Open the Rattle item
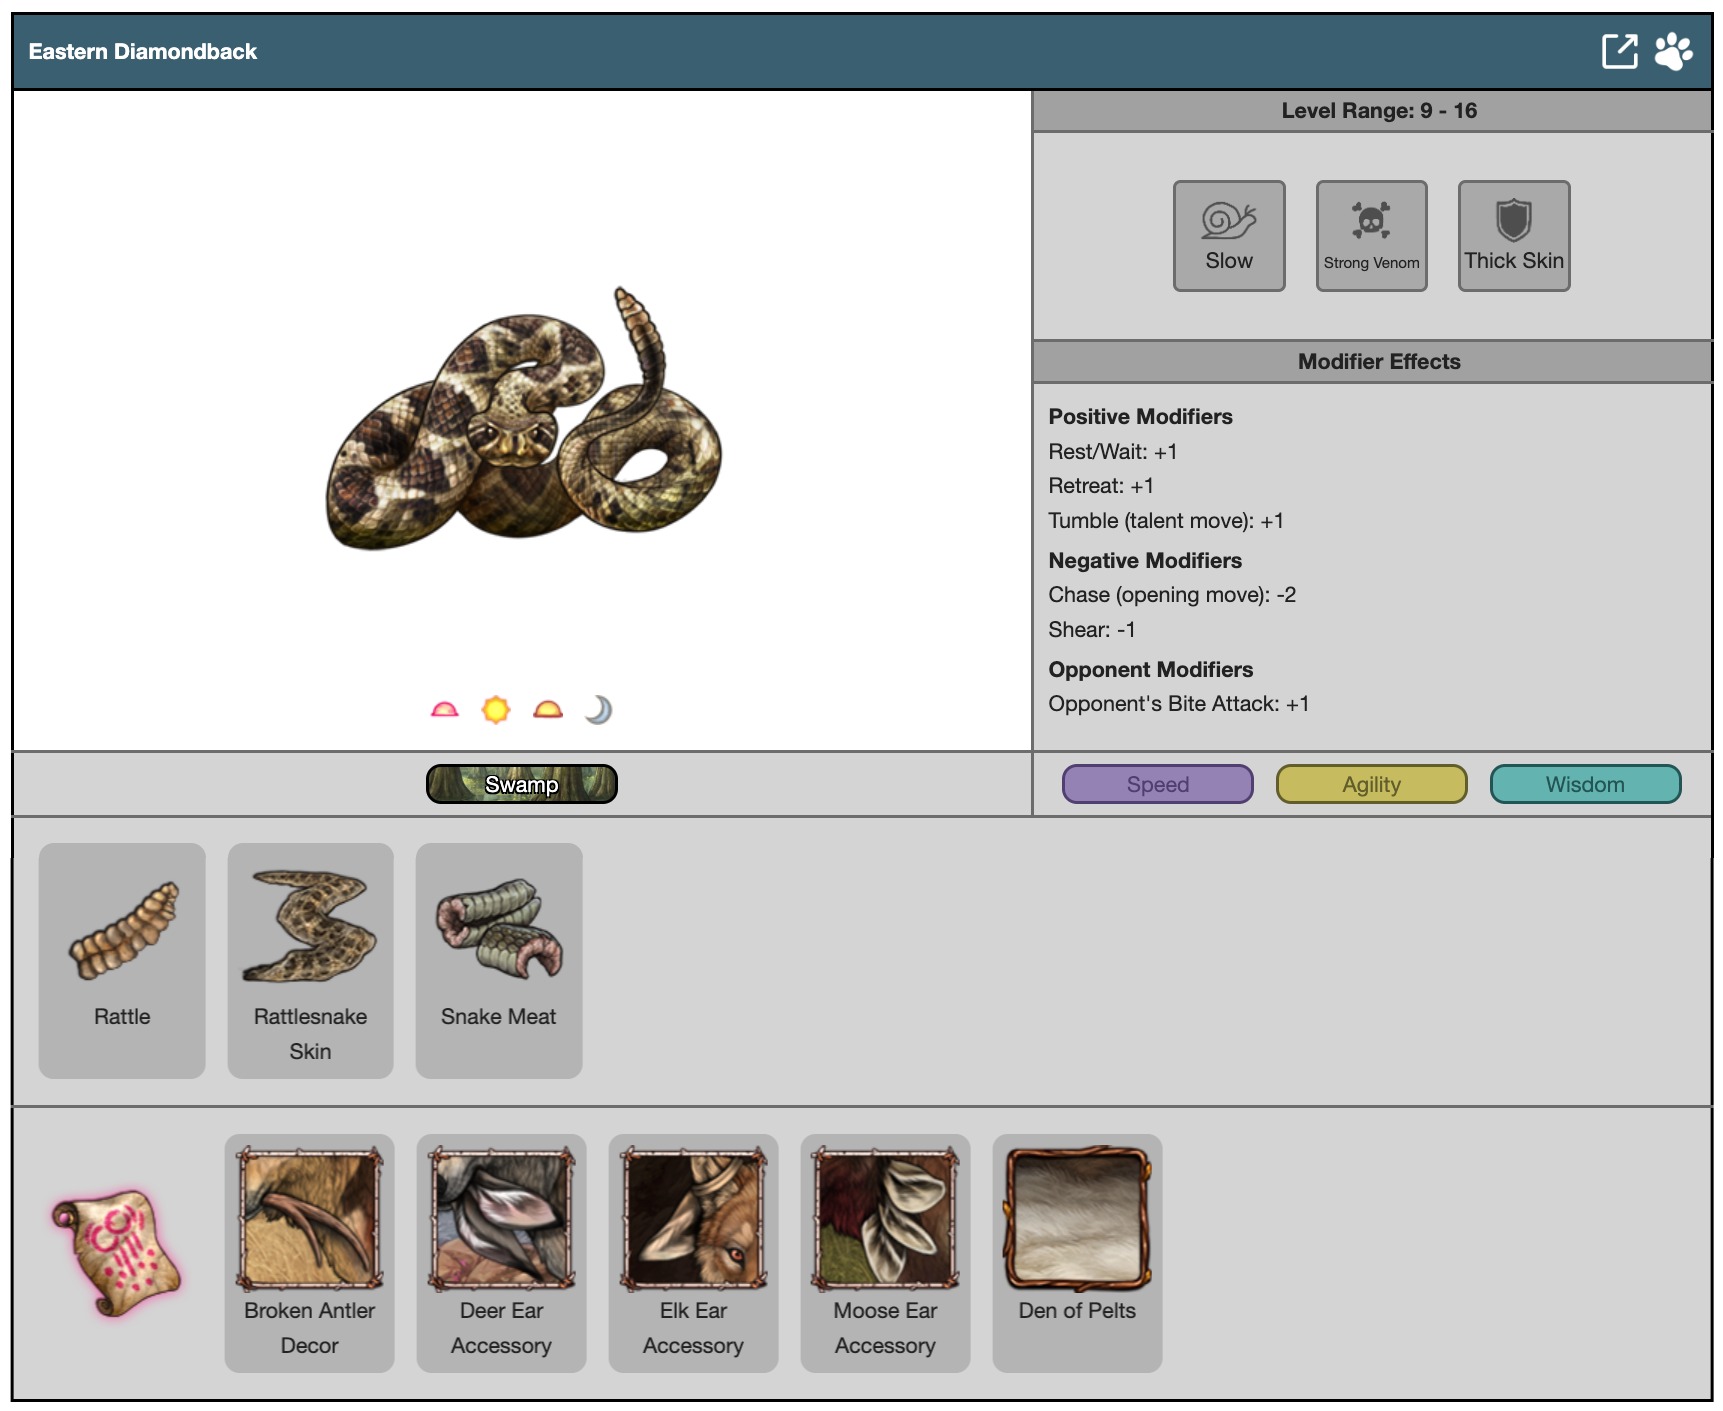The width and height of the screenshot is (1723, 1411). tap(122, 960)
